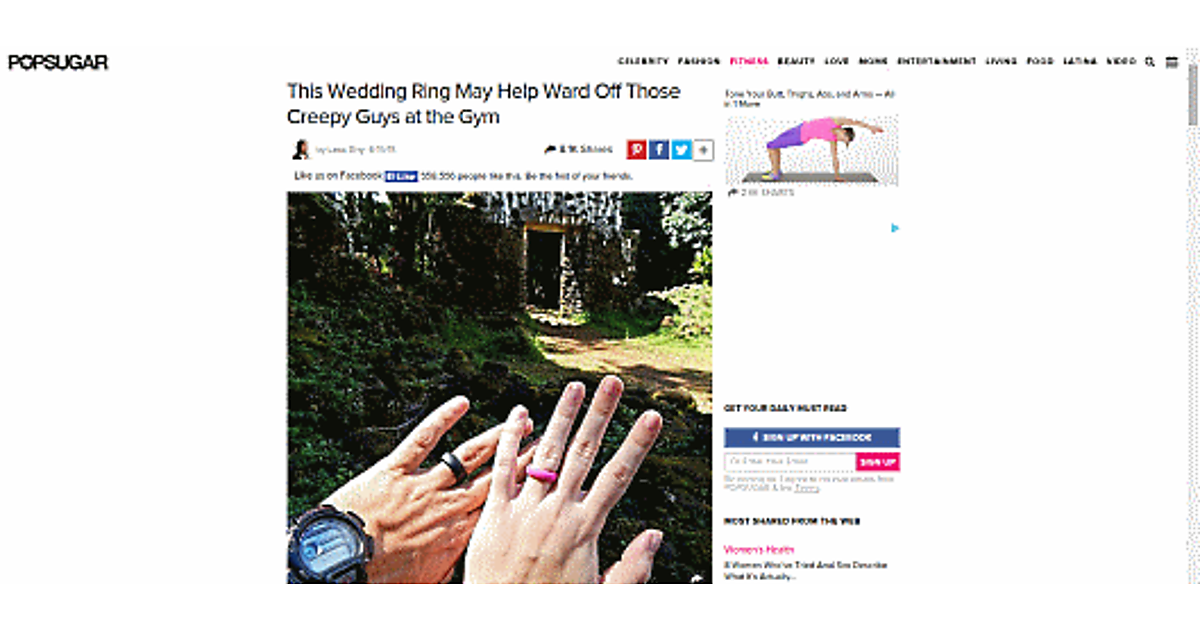Open the search magnifier icon

click(1150, 62)
